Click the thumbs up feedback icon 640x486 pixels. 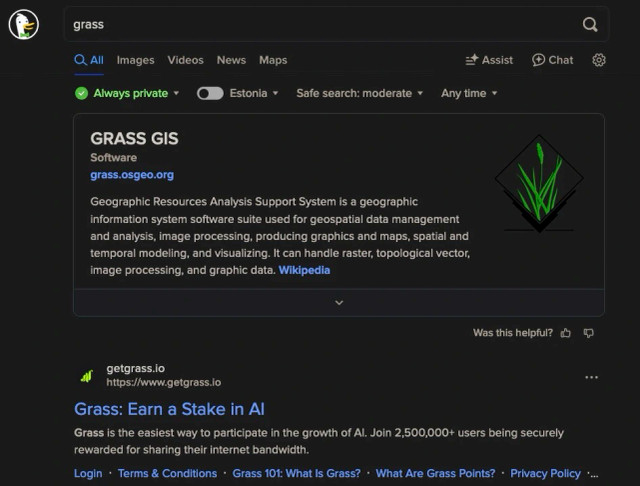[x=566, y=333]
